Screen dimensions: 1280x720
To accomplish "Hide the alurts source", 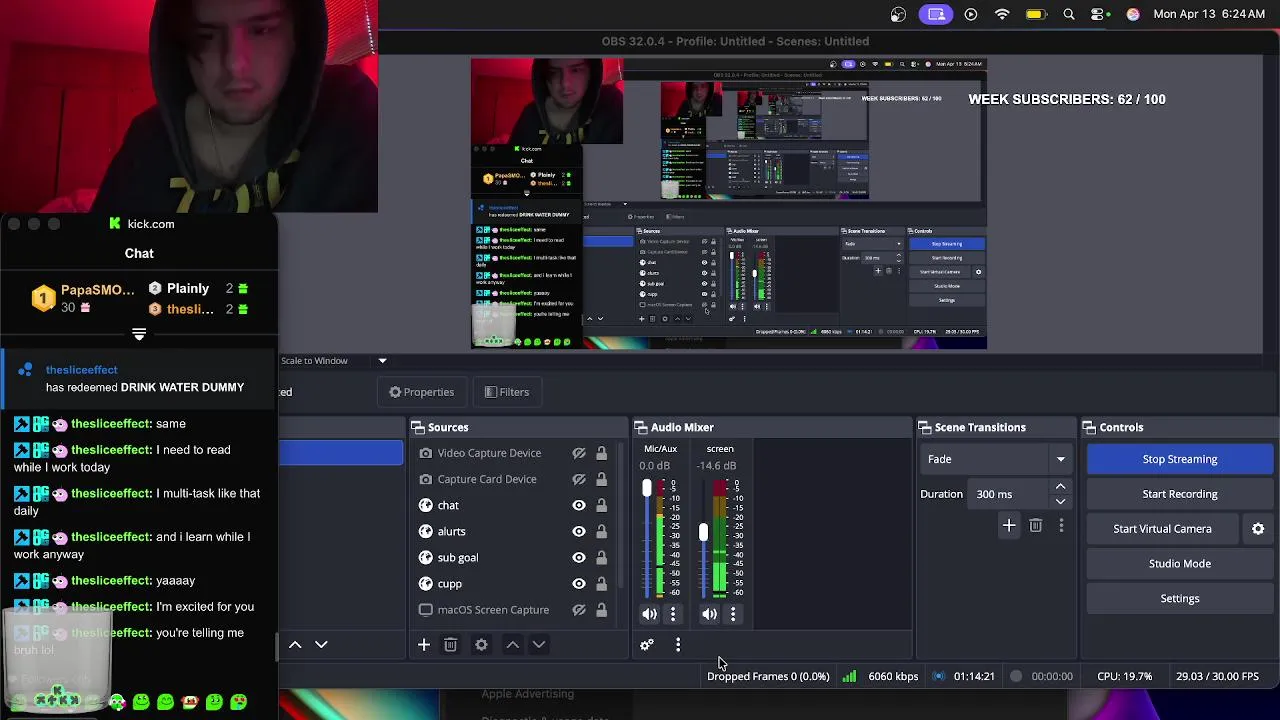I will [x=579, y=531].
